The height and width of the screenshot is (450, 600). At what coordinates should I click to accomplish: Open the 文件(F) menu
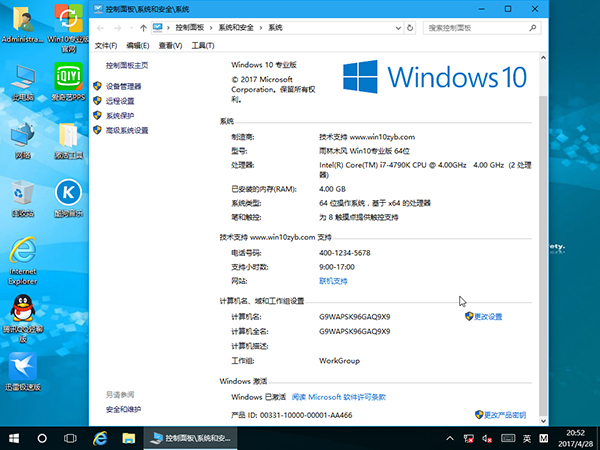[105, 46]
